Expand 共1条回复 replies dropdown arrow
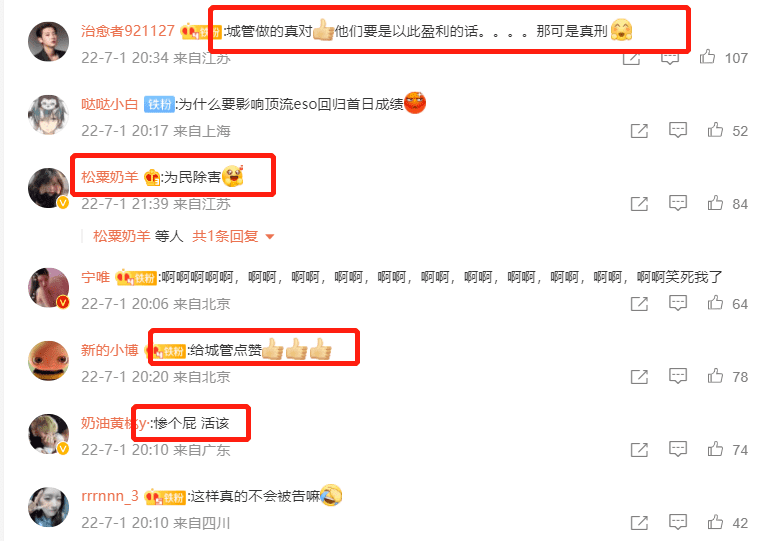Screen dimensions: 770x541 (269, 237)
